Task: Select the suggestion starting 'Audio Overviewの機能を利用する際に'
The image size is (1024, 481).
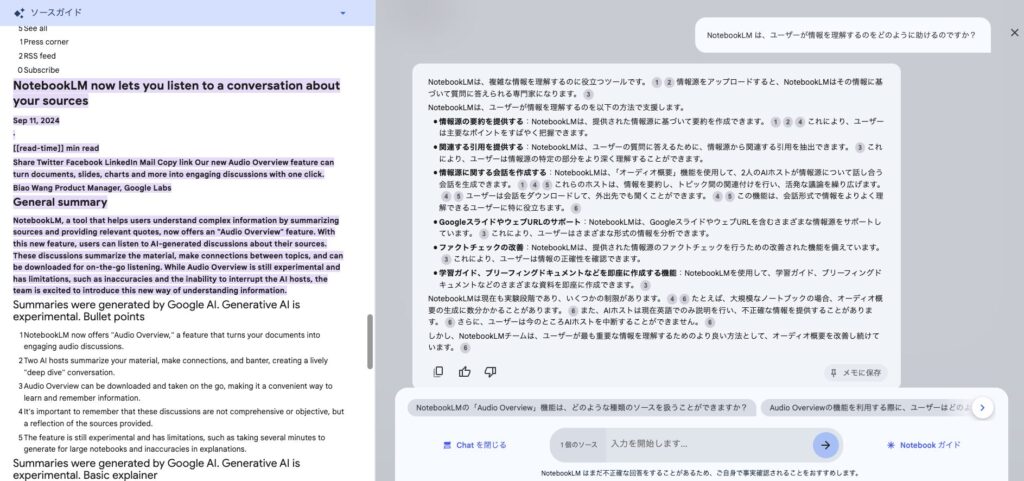Action: (866, 408)
